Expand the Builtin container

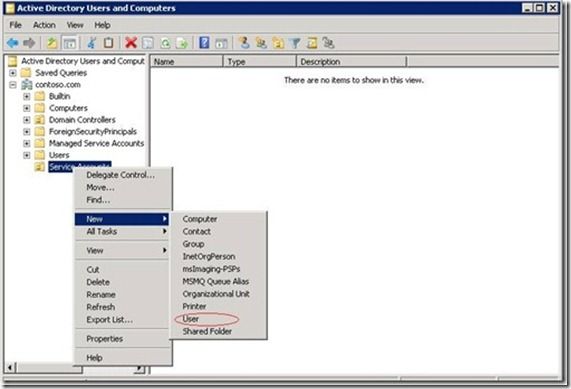click(27, 97)
